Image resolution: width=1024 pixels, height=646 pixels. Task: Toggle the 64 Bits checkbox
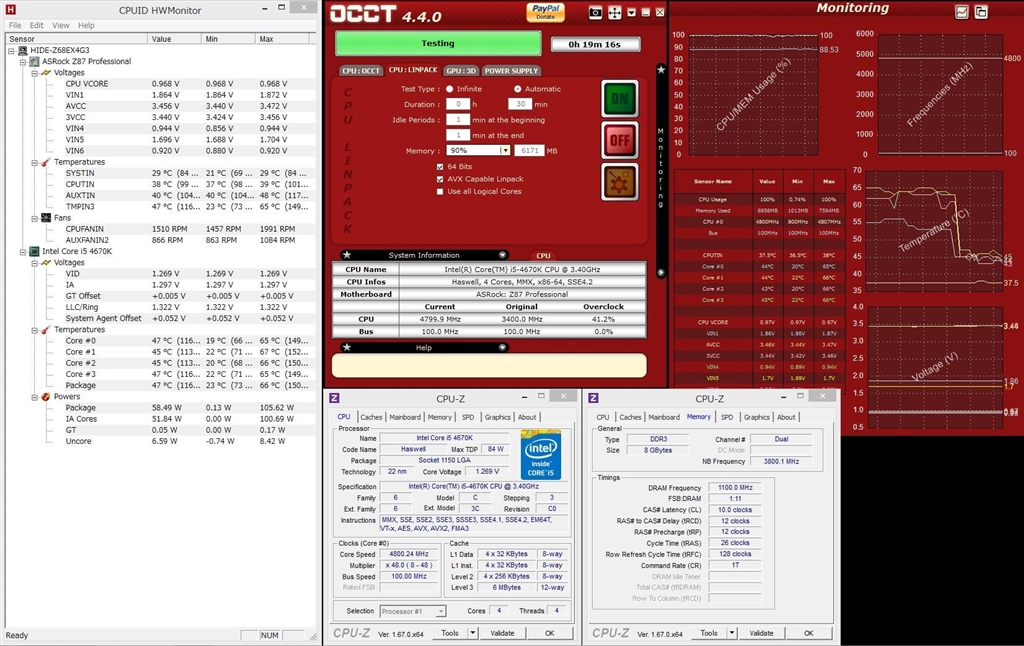pos(440,167)
